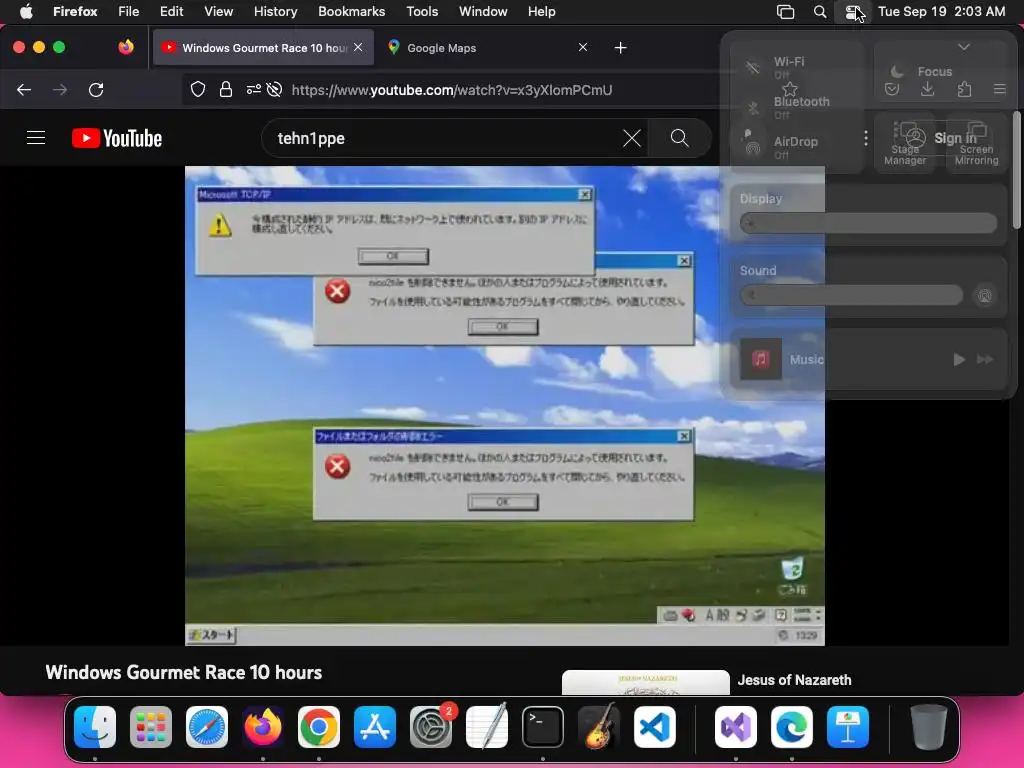The image size is (1024, 768).
Task: Open the File menu
Action: tap(129, 12)
